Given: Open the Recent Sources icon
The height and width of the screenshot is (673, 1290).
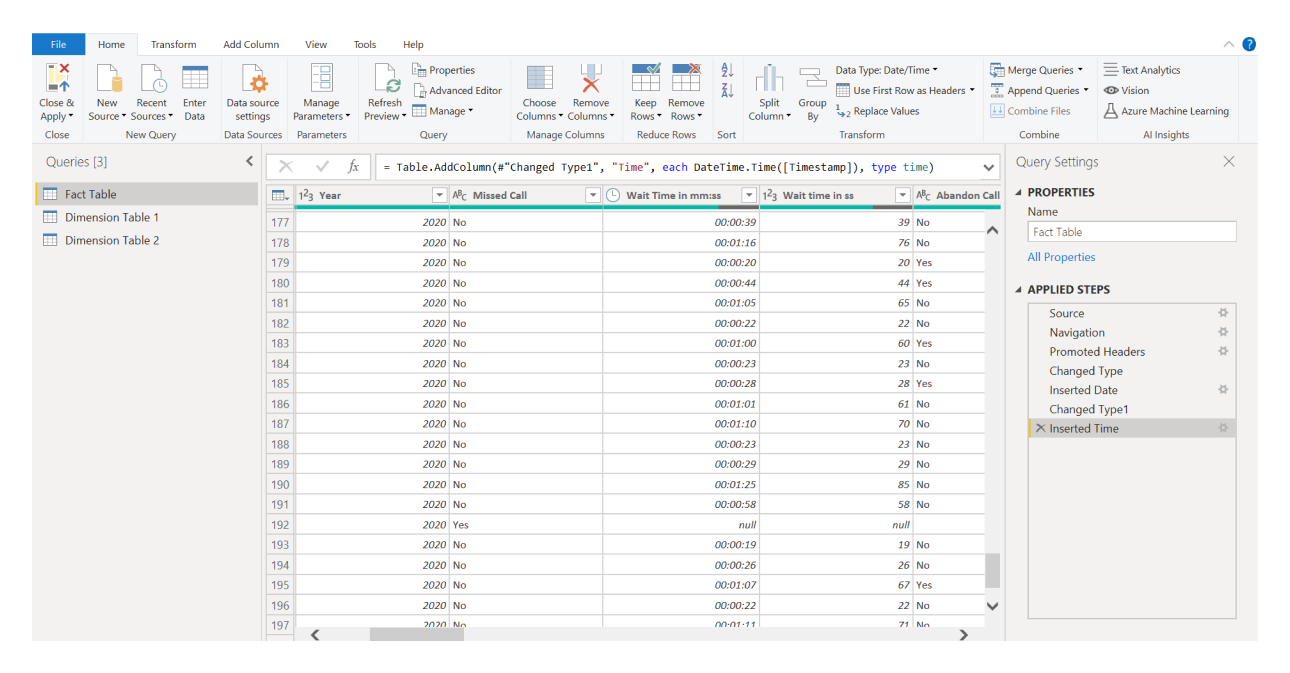Looking at the screenshot, I should point(152,78).
